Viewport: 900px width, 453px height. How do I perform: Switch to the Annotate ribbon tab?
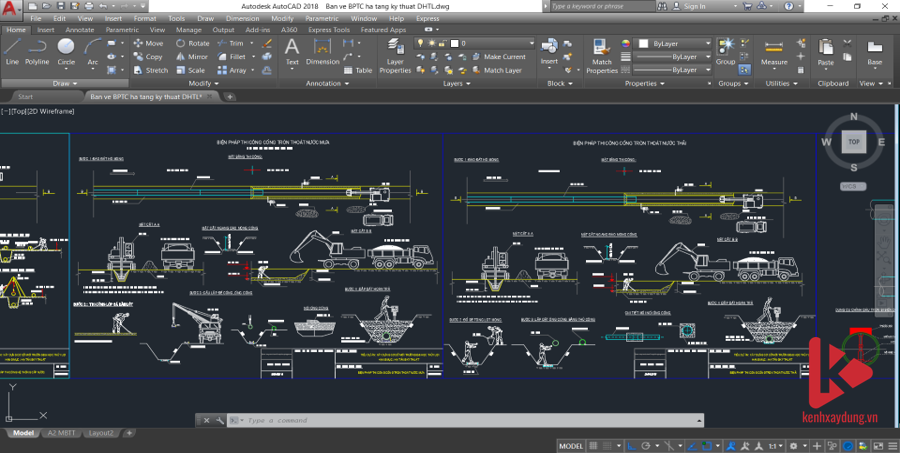tap(79, 30)
